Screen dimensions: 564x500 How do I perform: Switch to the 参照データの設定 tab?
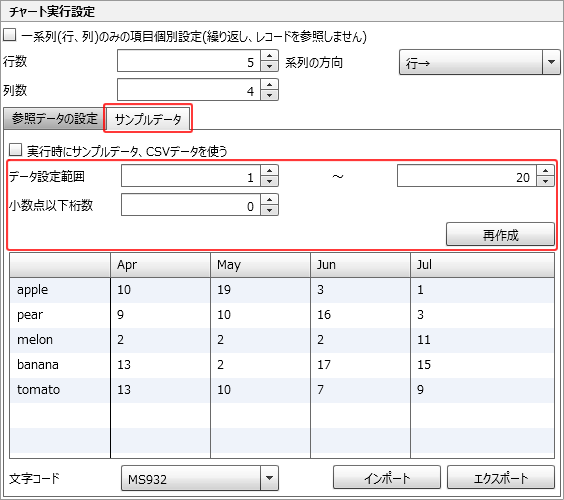[54, 119]
